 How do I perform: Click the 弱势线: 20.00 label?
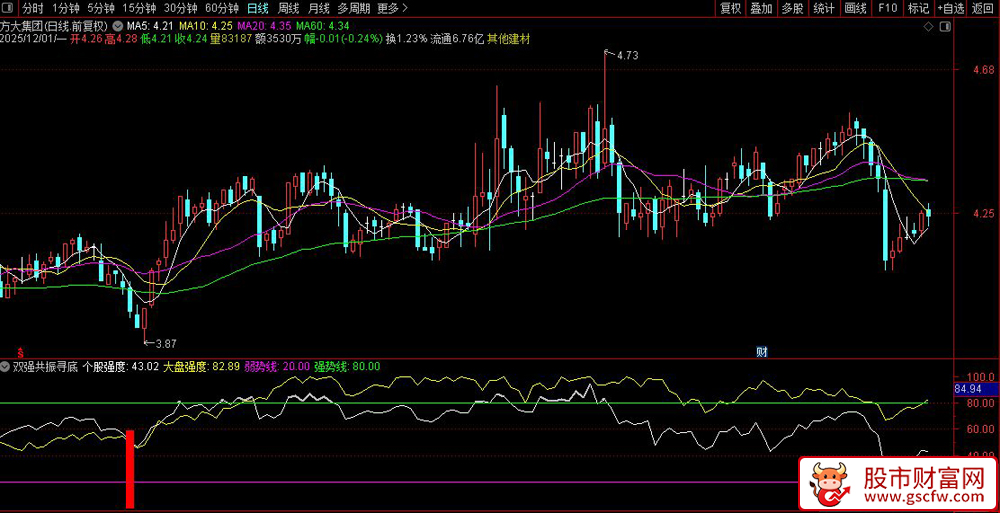(277, 367)
